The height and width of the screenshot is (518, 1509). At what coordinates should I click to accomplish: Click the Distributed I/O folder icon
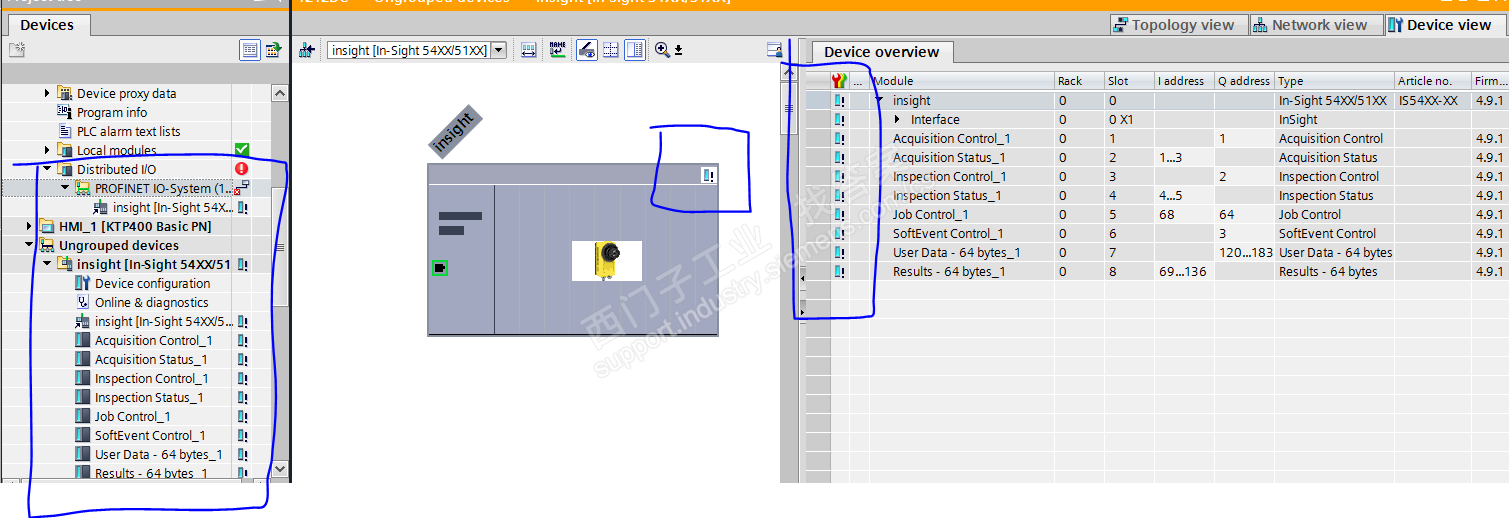(64, 169)
